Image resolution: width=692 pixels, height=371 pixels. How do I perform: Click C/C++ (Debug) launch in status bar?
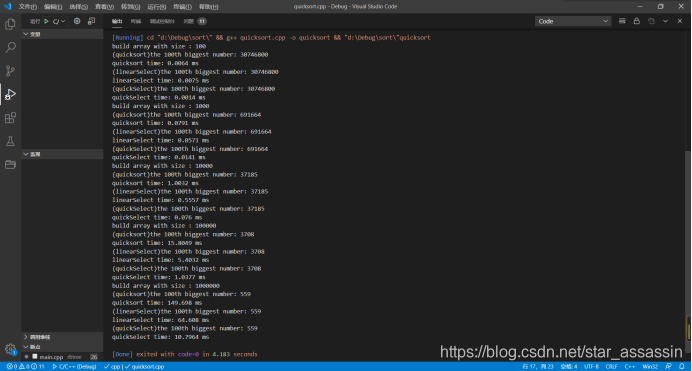coord(74,367)
